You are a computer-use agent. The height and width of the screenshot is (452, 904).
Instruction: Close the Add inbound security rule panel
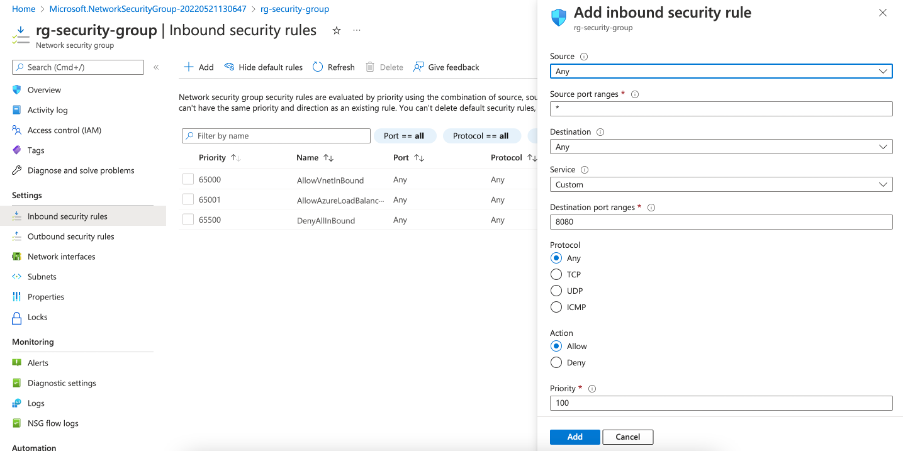883,13
